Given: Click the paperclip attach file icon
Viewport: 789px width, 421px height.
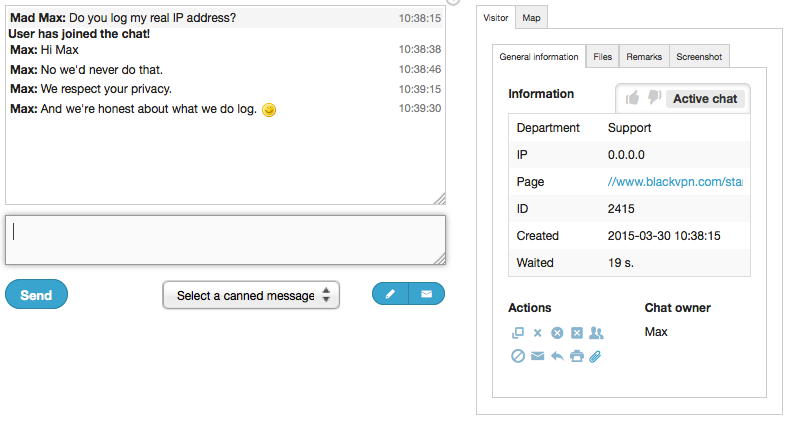Looking at the screenshot, I should coord(595,356).
